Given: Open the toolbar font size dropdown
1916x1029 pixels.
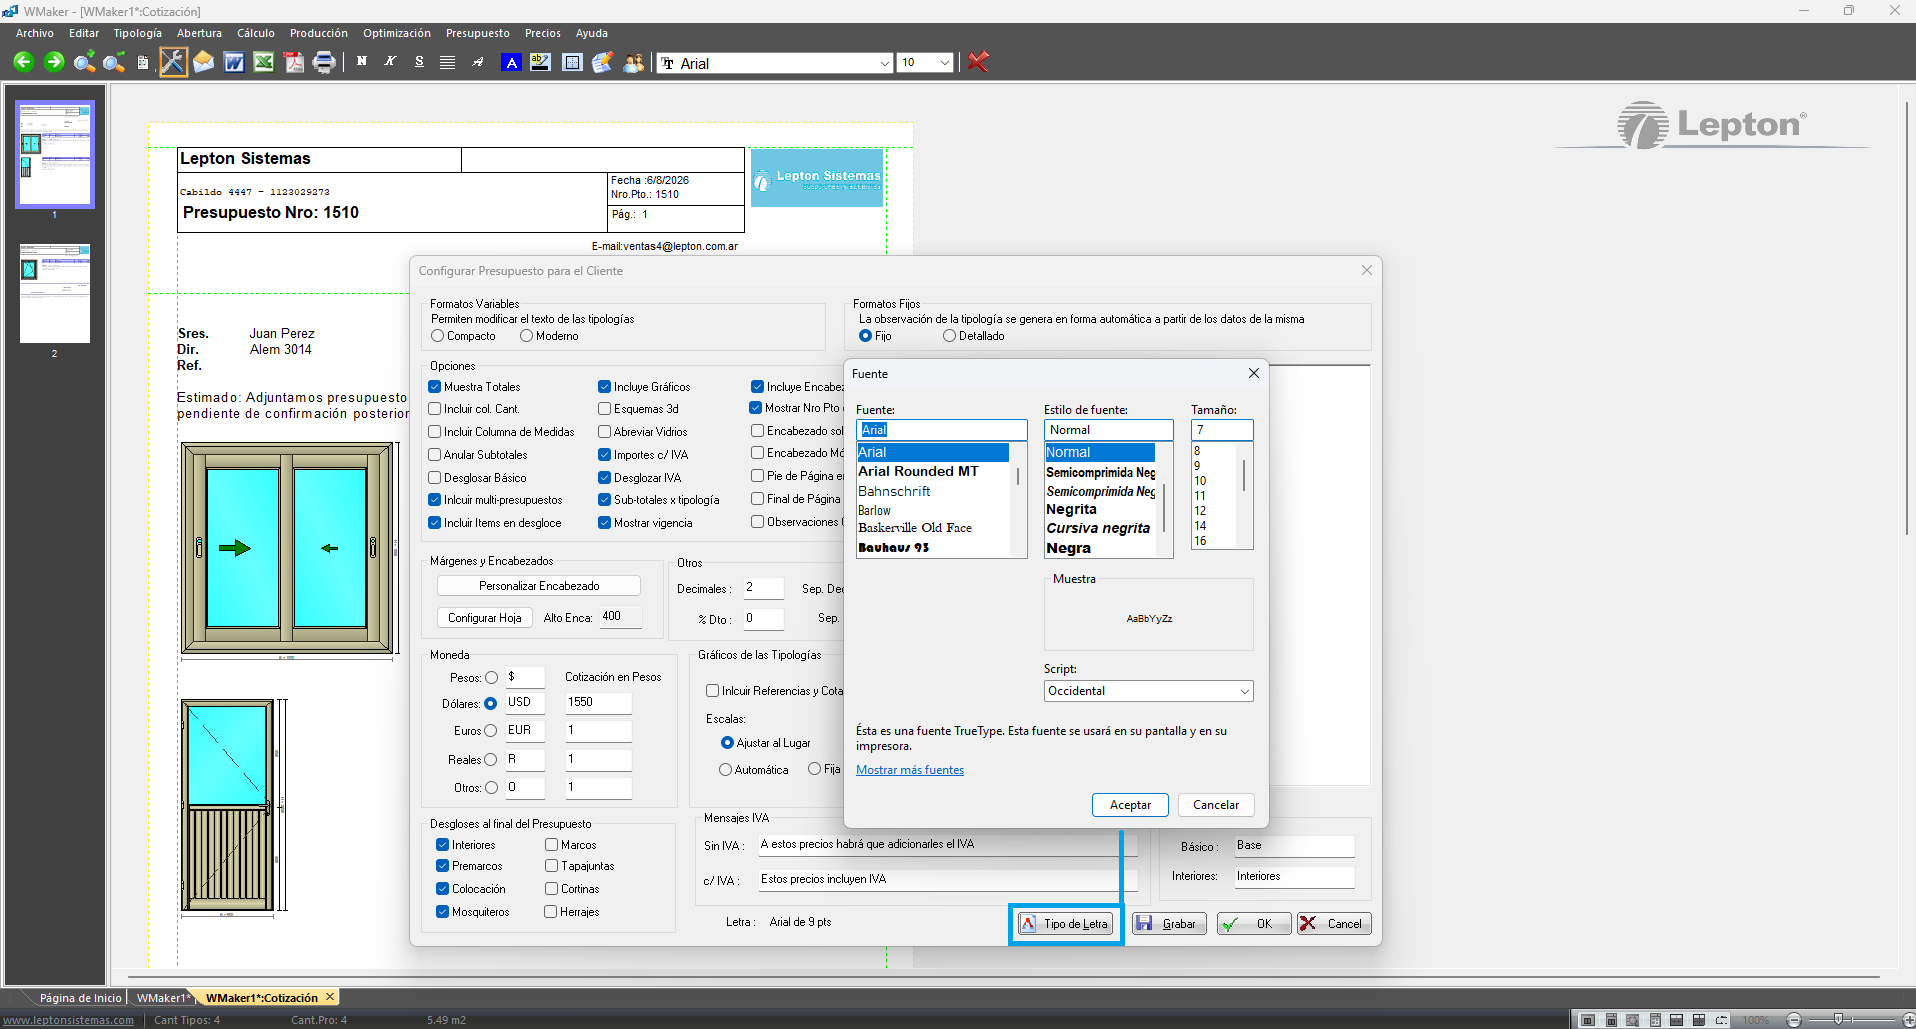Looking at the screenshot, I should [x=945, y=63].
